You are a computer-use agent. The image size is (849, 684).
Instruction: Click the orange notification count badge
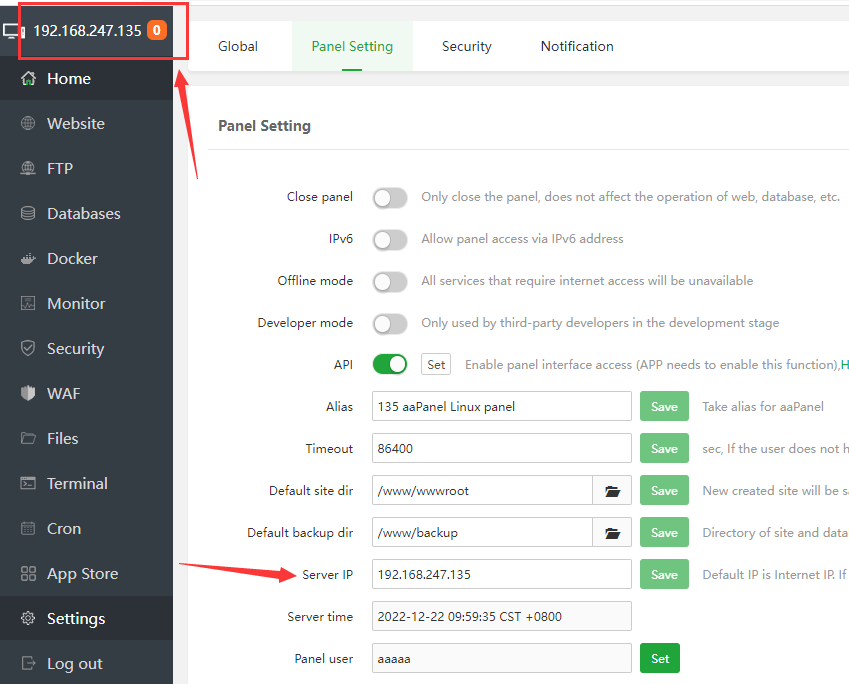point(157,30)
